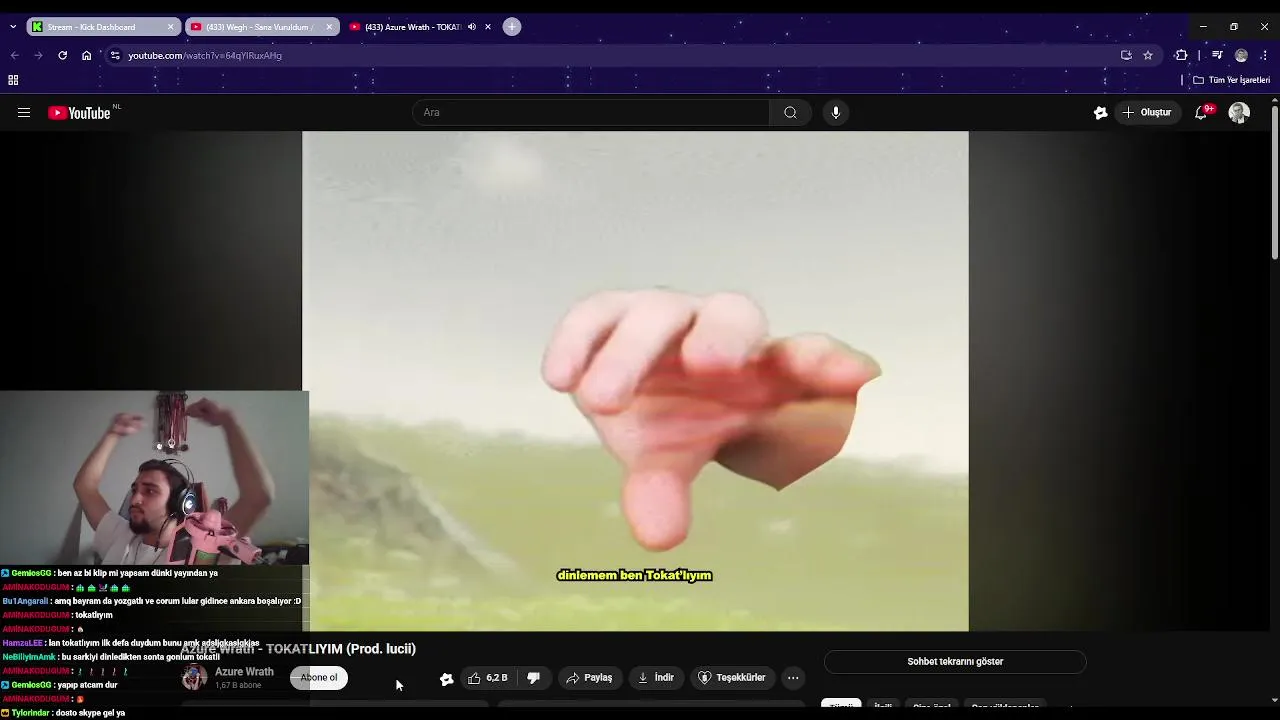Click the İndir download button
The width and height of the screenshot is (1280, 720).
(x=656, y=678)
